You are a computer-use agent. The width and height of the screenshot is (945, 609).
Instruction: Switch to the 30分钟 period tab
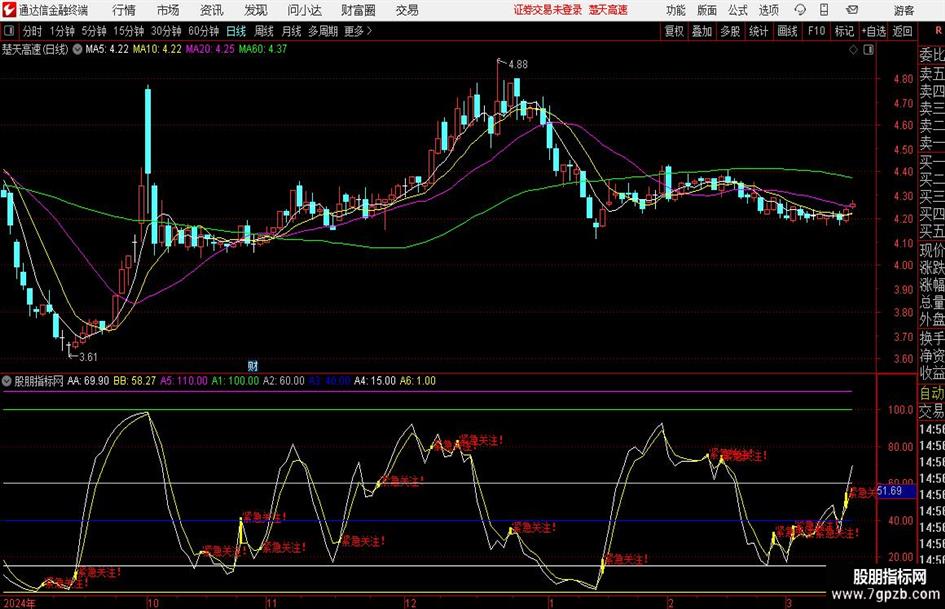(x=166, y=31)
